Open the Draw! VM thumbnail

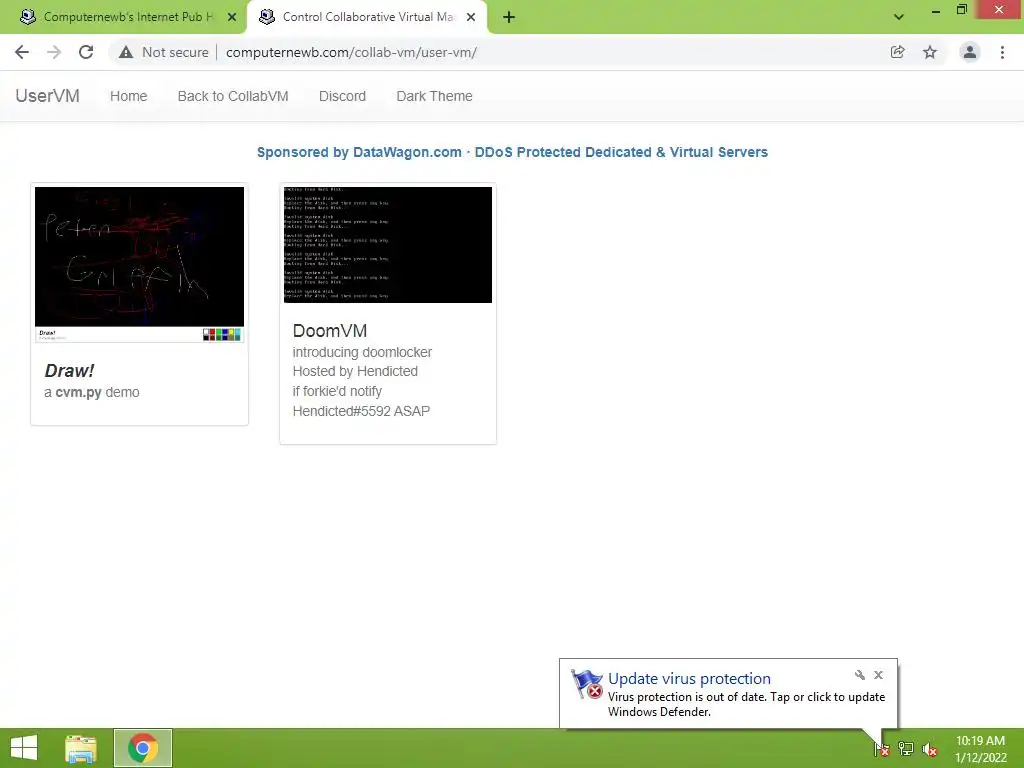(x=139, y=264)
